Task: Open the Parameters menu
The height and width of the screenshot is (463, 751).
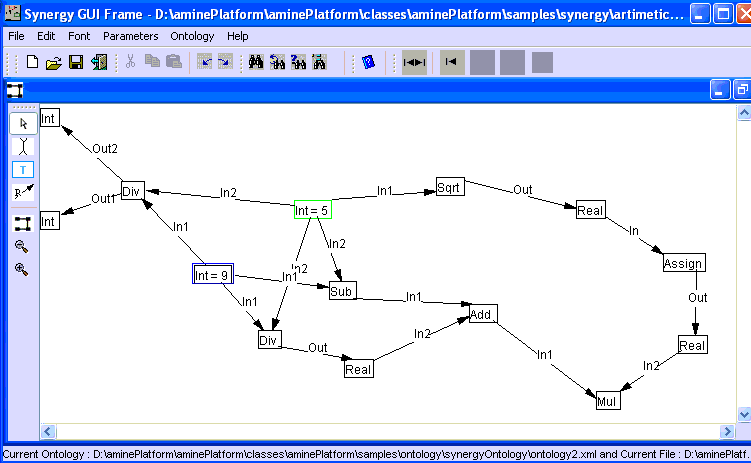Action: click(130, 36)
